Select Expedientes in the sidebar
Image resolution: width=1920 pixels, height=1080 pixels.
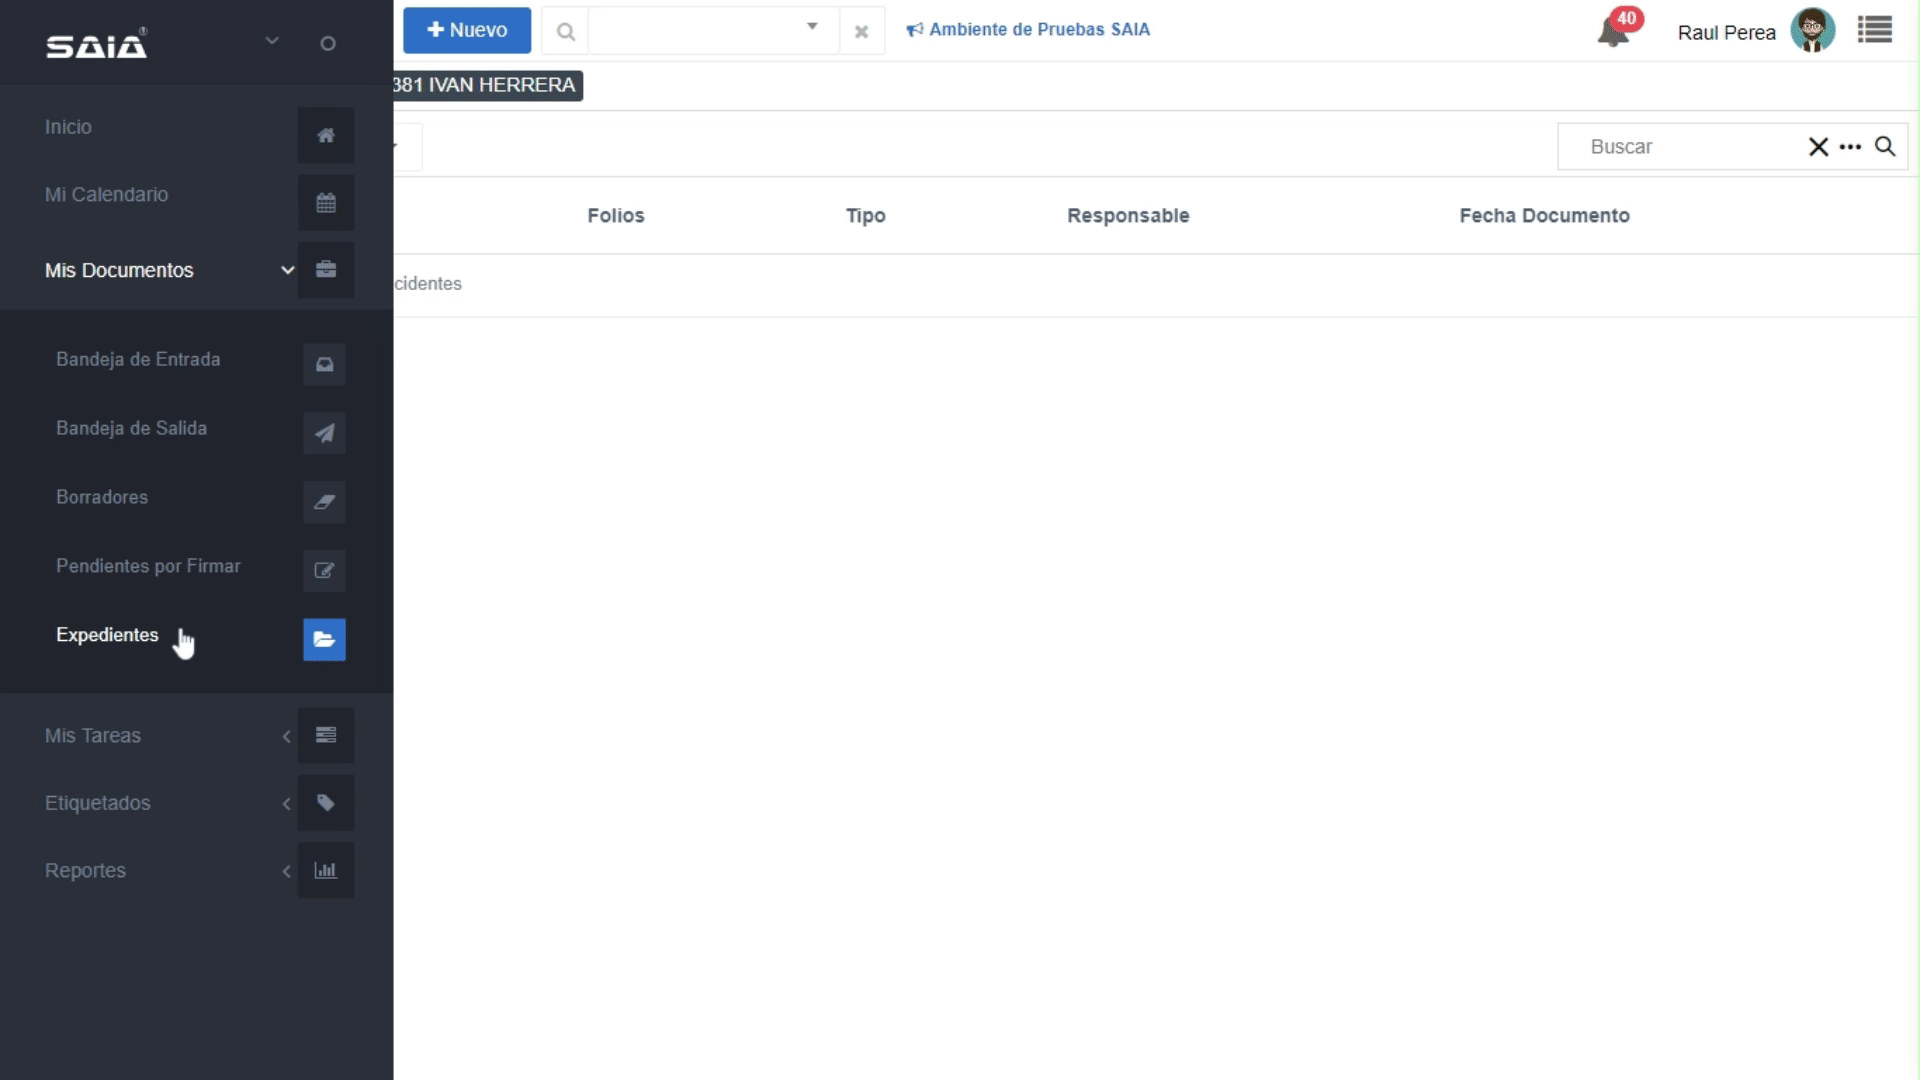tap(107, 635)
